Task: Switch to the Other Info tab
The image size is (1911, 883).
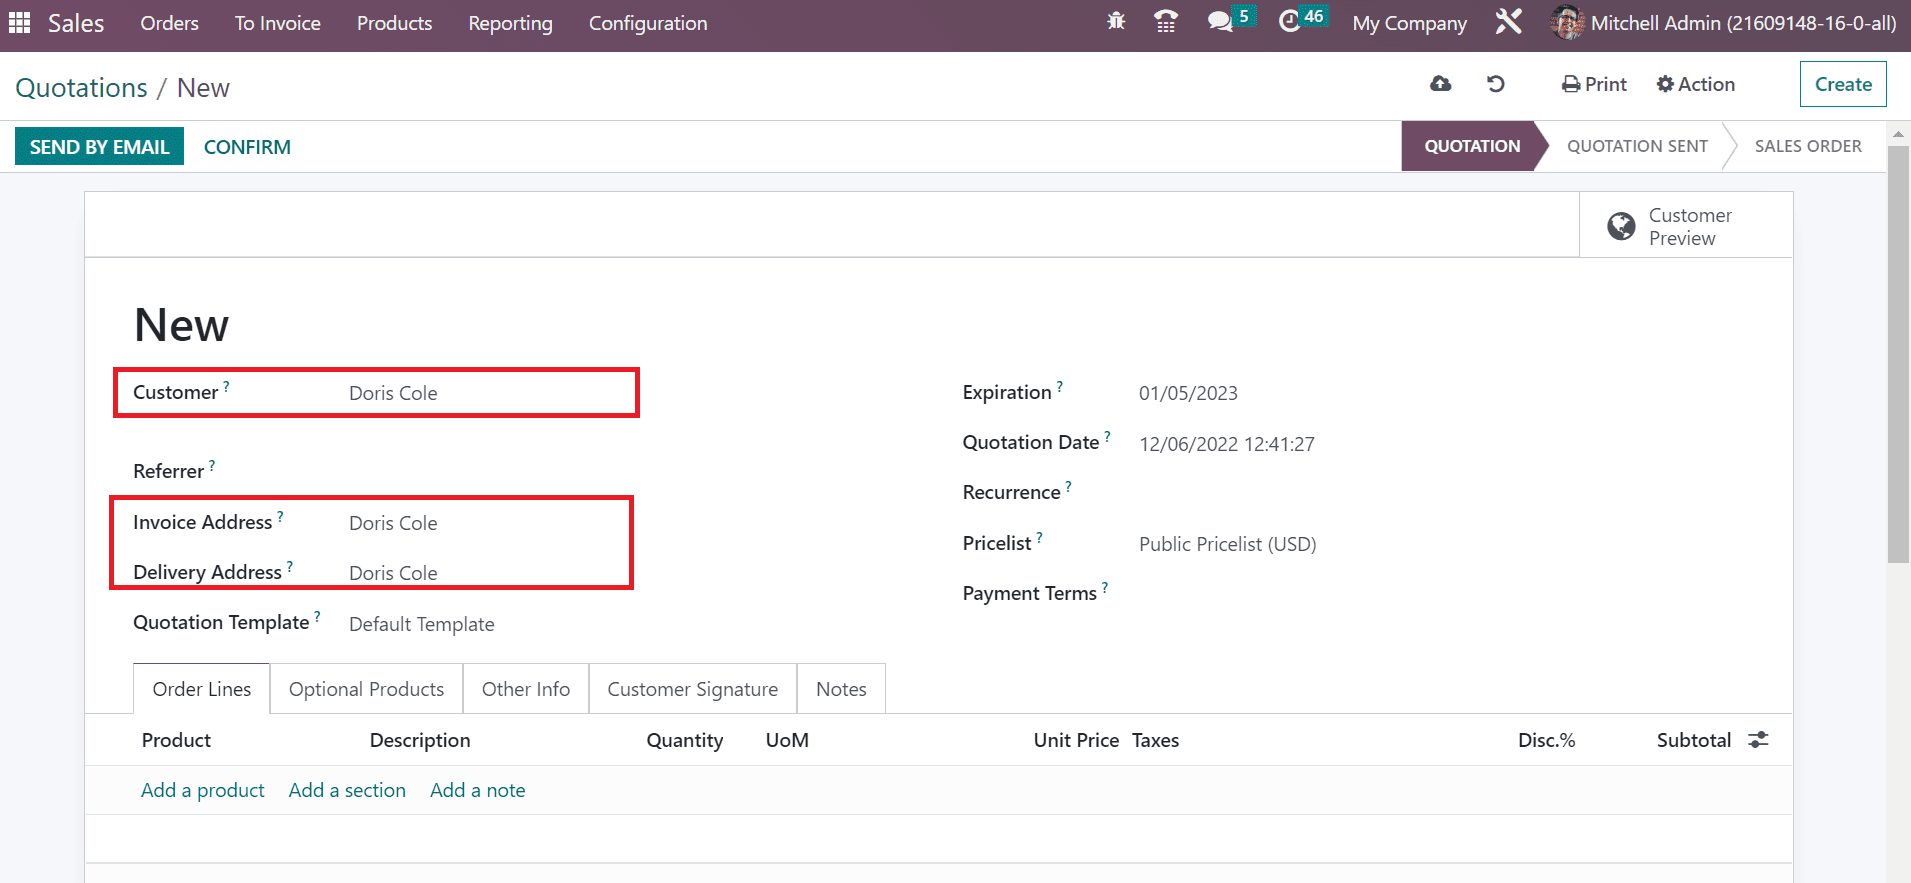Action: tap(526, 689)
